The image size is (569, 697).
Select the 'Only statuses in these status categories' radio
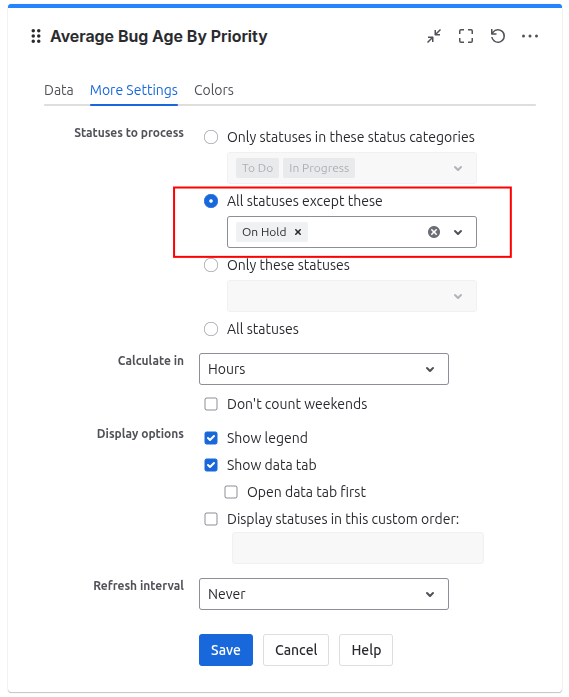211,137
